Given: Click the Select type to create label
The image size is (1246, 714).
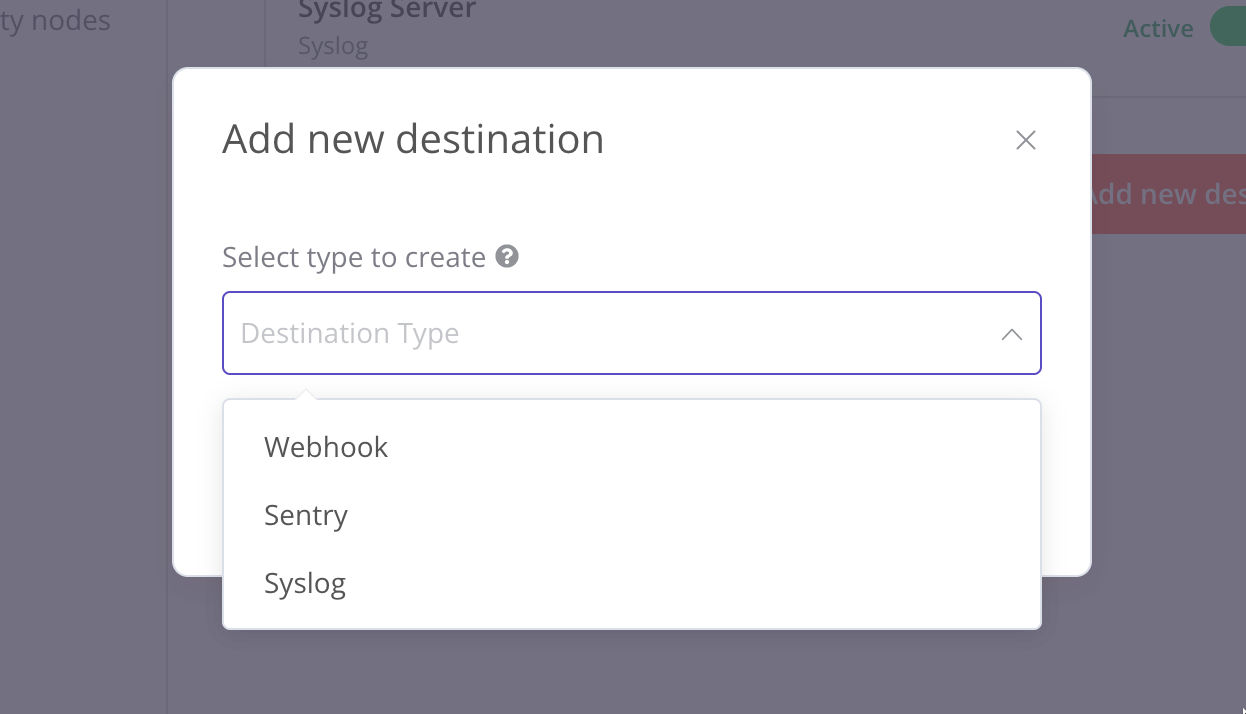Looking at the screenshot, I should click(354, 257).
